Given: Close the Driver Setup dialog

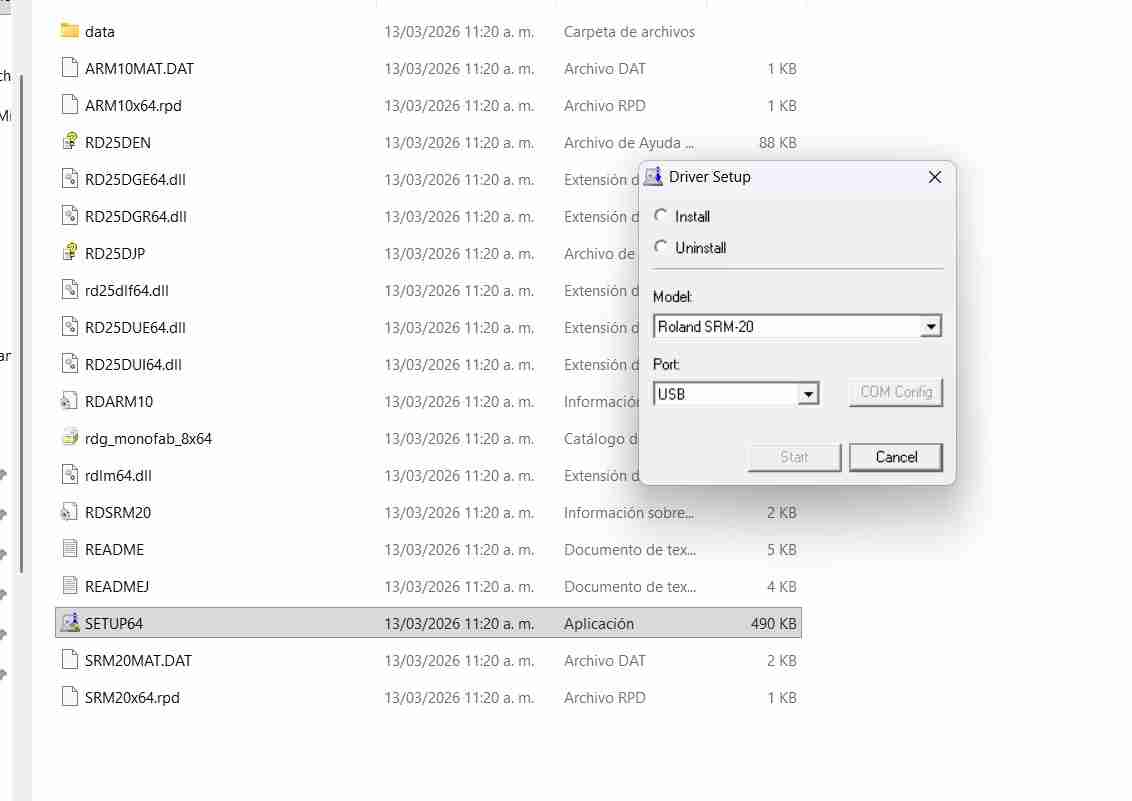Looking at the screenshot, I should click(934, 177).
